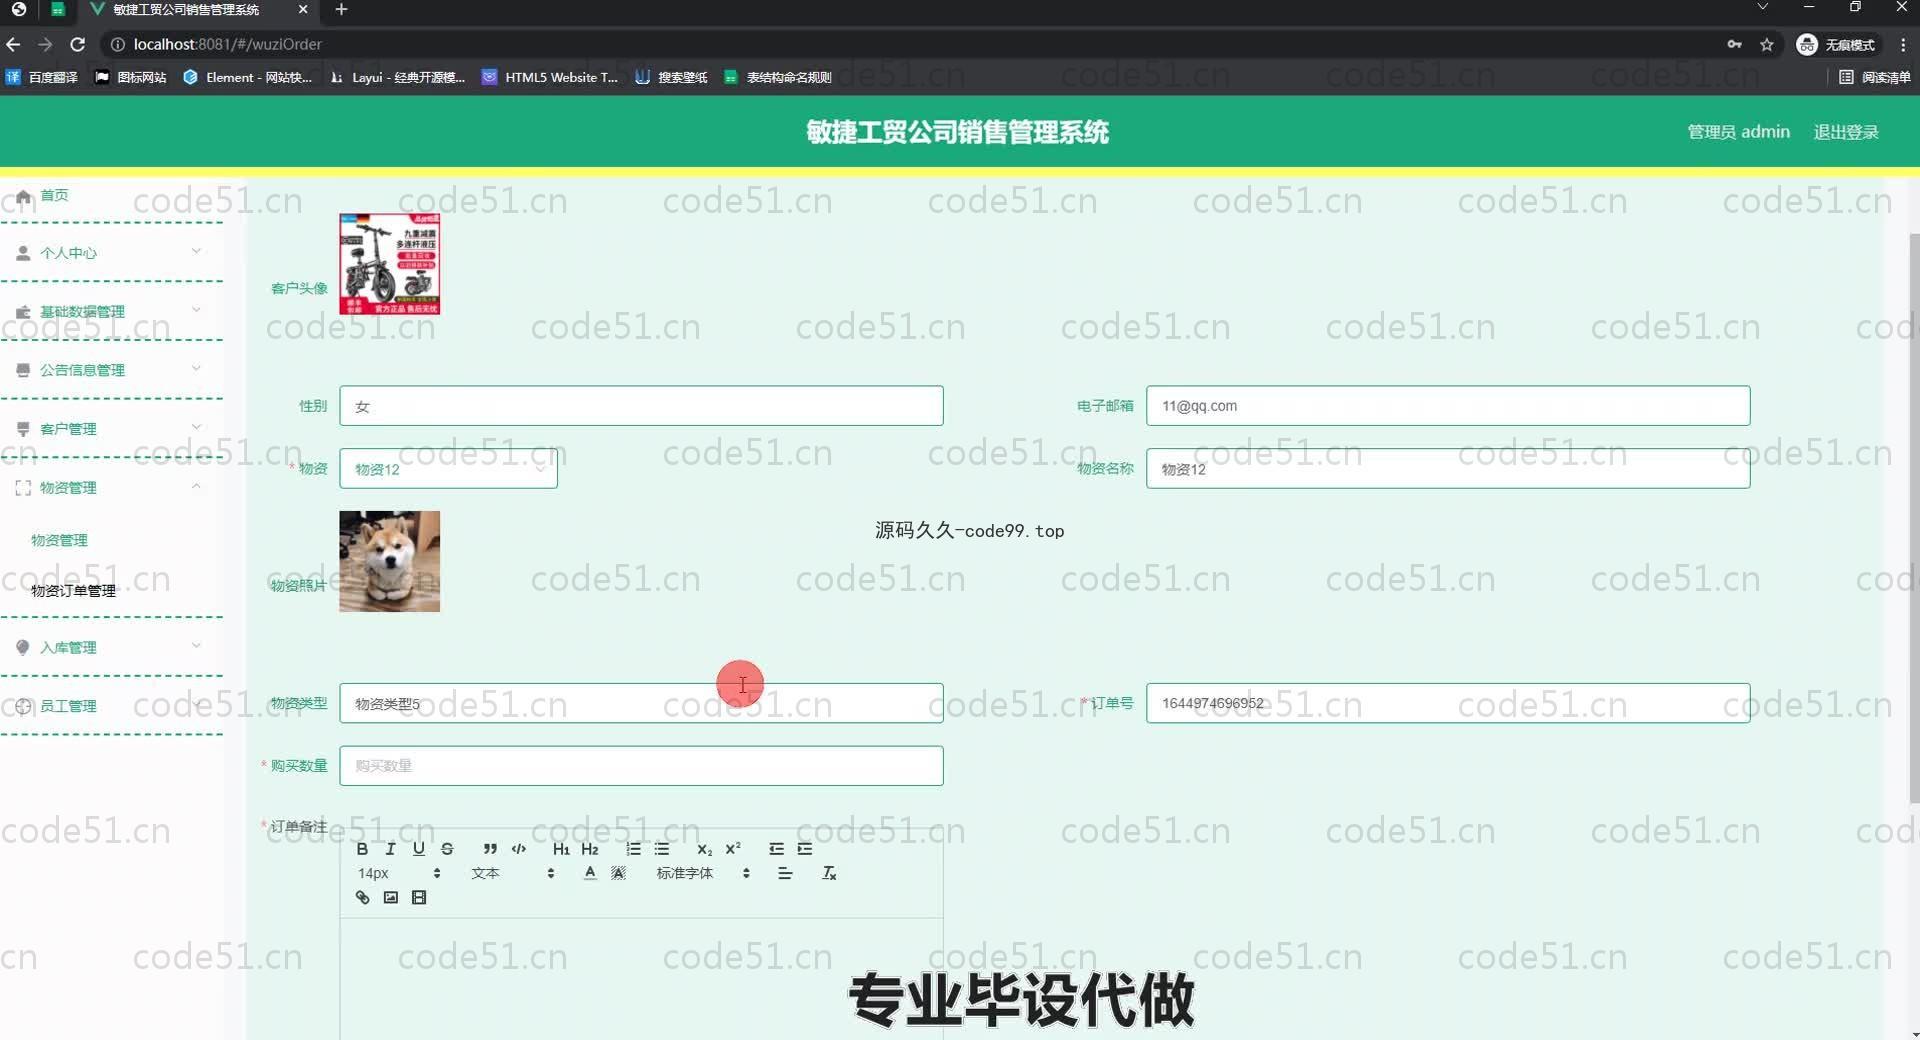Toggle italic formatting in the editor
Viewport: 1920px width, 1040px height.
tap(390, 849)
